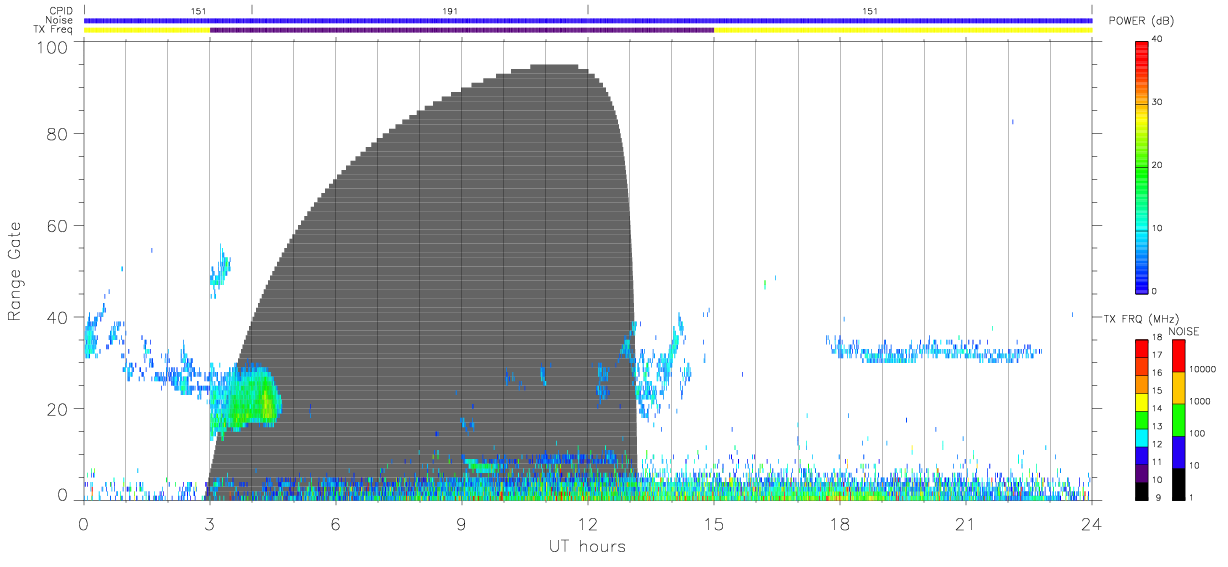Click TX FRQ scale tick label '13'

[1157, 426]
